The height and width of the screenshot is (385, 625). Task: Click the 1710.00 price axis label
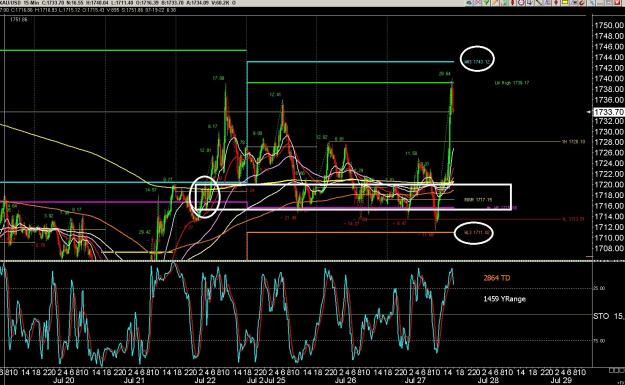pos(609,238)
